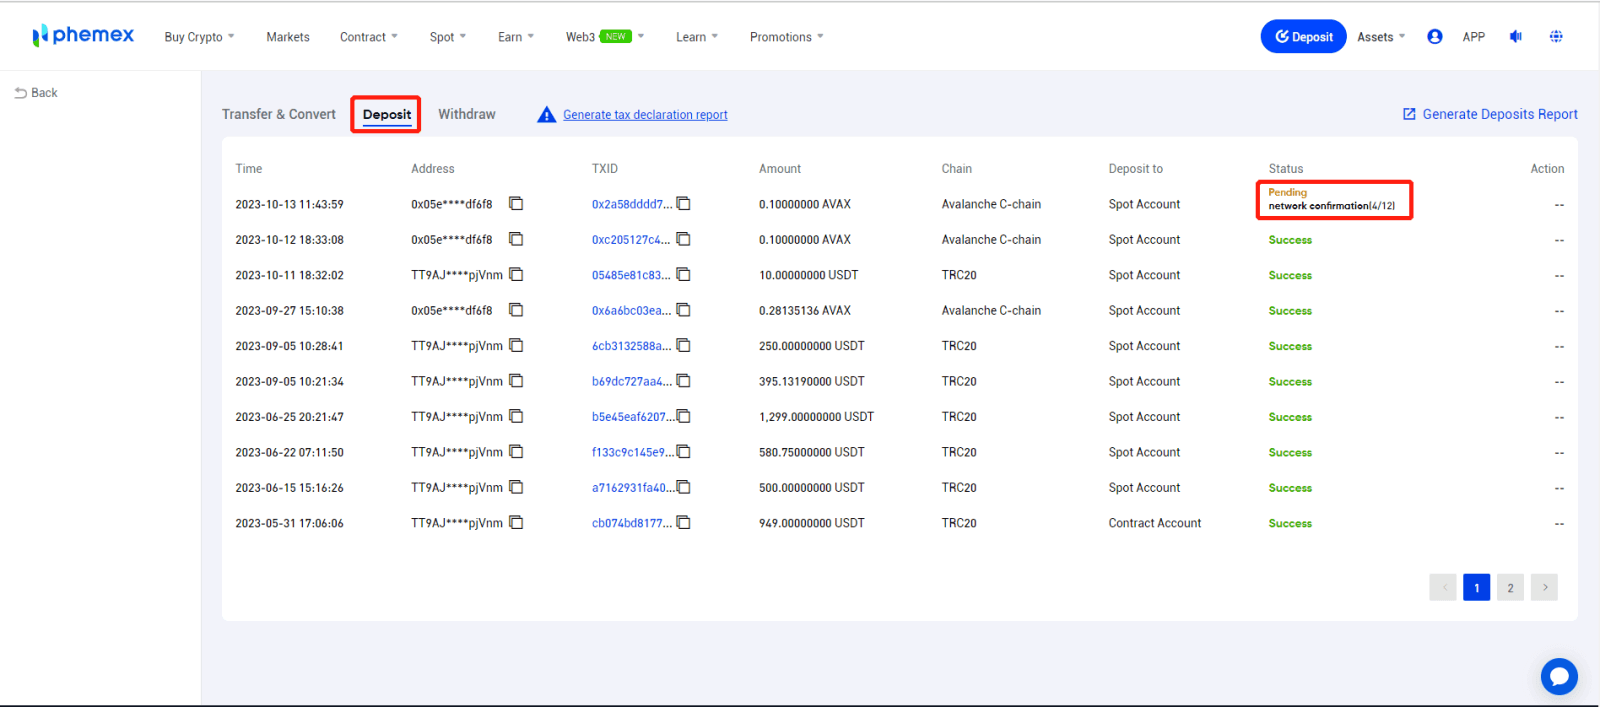Open the live chat support bubble
Image resolution: width=1600 pixels, height=707 pixels.
coord(1558,677)
